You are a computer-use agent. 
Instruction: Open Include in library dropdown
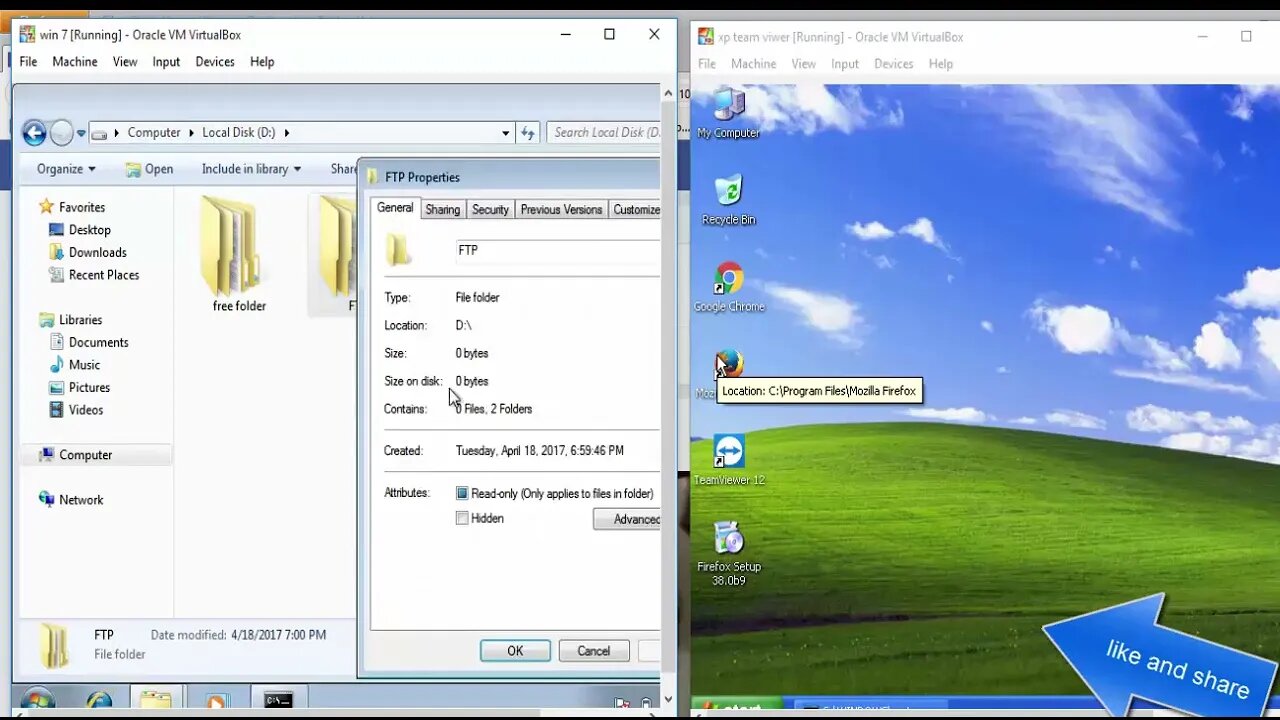[x=251, y=169]
